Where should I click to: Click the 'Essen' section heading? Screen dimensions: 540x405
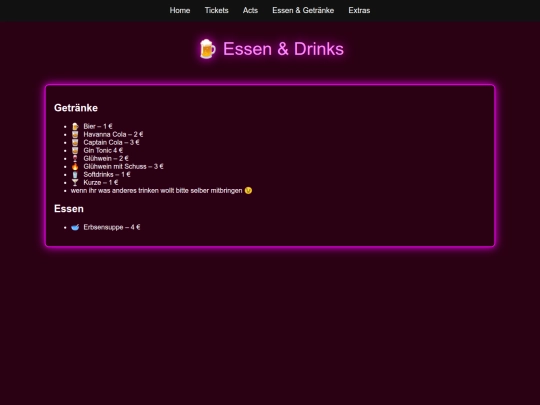point(69,209)
